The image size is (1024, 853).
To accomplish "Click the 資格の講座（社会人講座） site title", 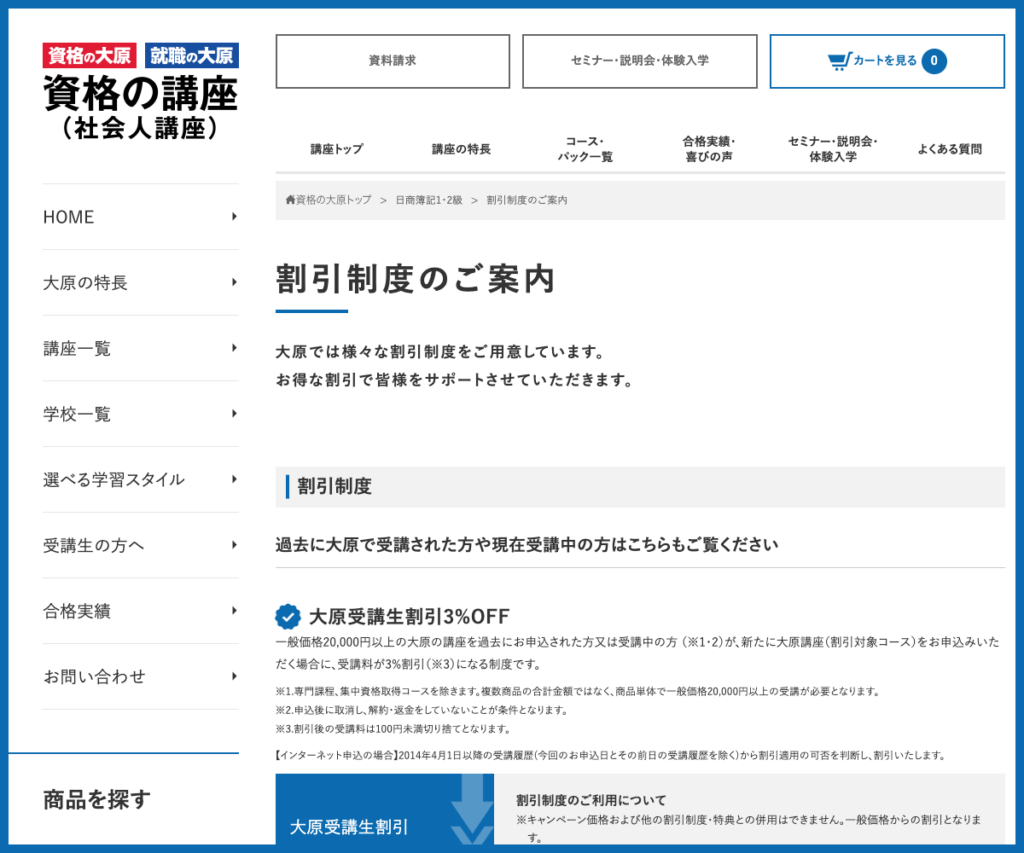I will click(140, 108).
